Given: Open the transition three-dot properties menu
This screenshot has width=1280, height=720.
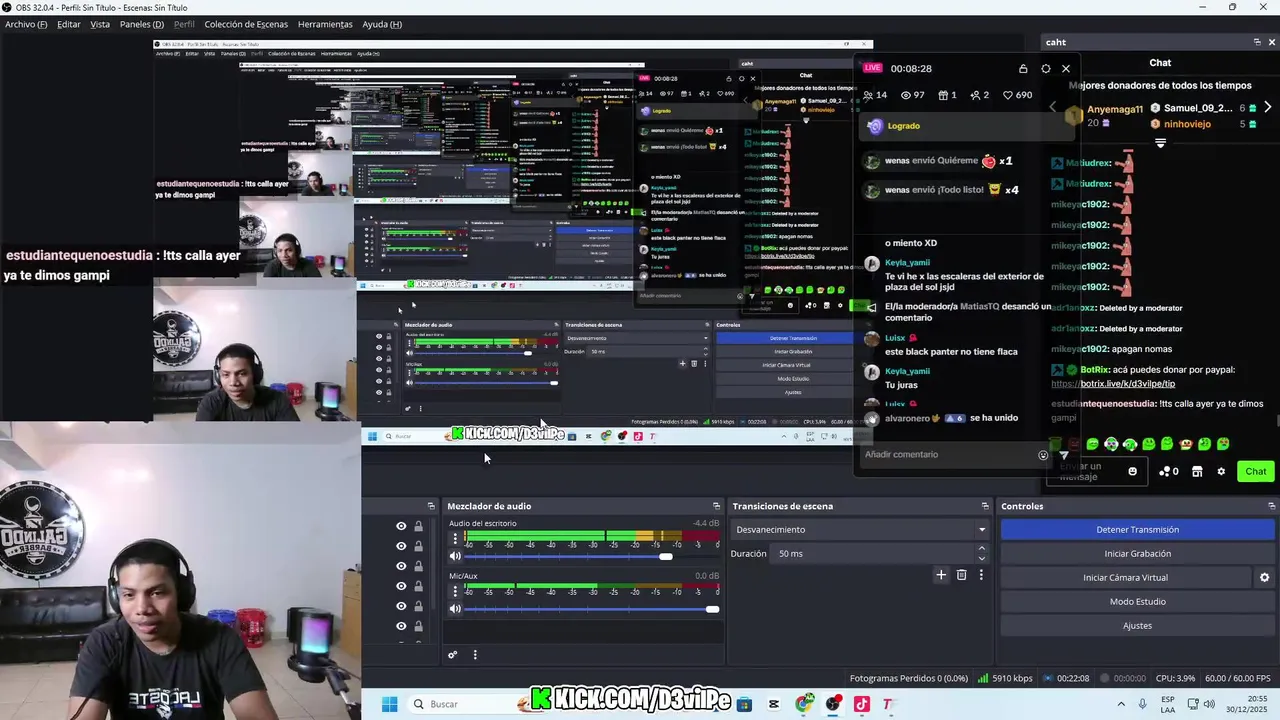Looking at the screenshot, I should click(981, 575).
